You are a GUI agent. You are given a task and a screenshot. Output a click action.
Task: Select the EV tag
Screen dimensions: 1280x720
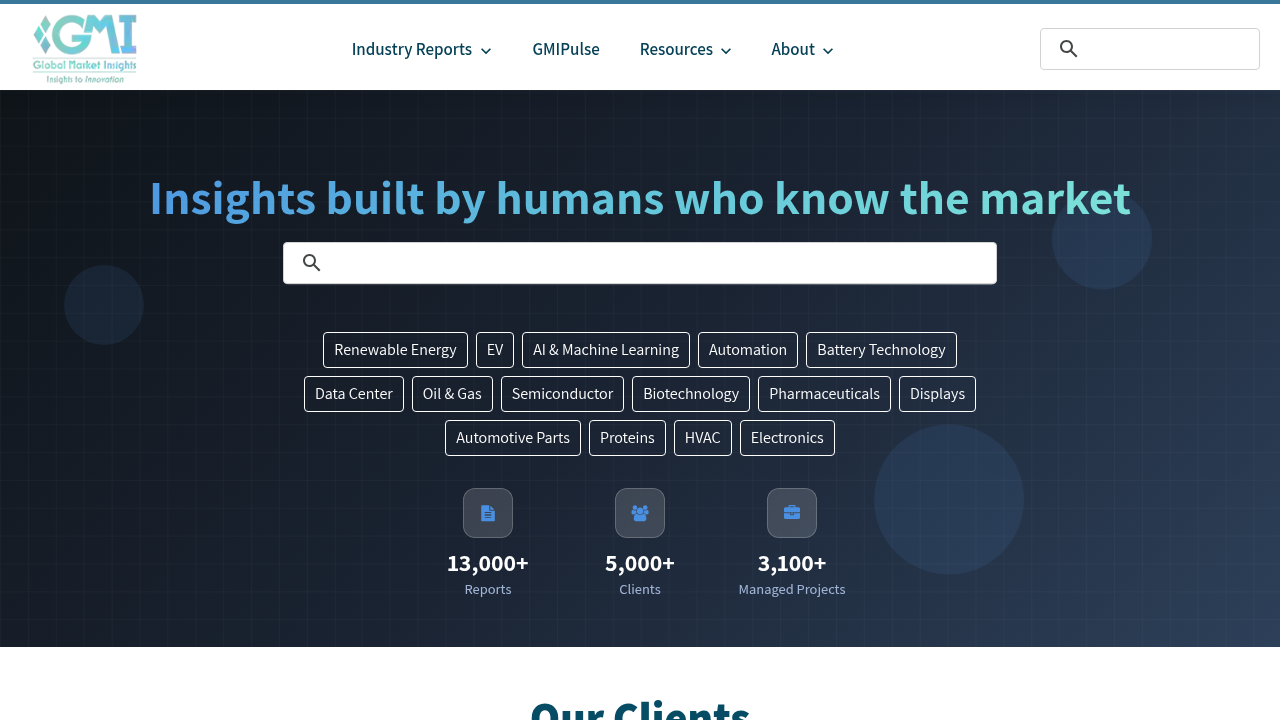(495, 350)
